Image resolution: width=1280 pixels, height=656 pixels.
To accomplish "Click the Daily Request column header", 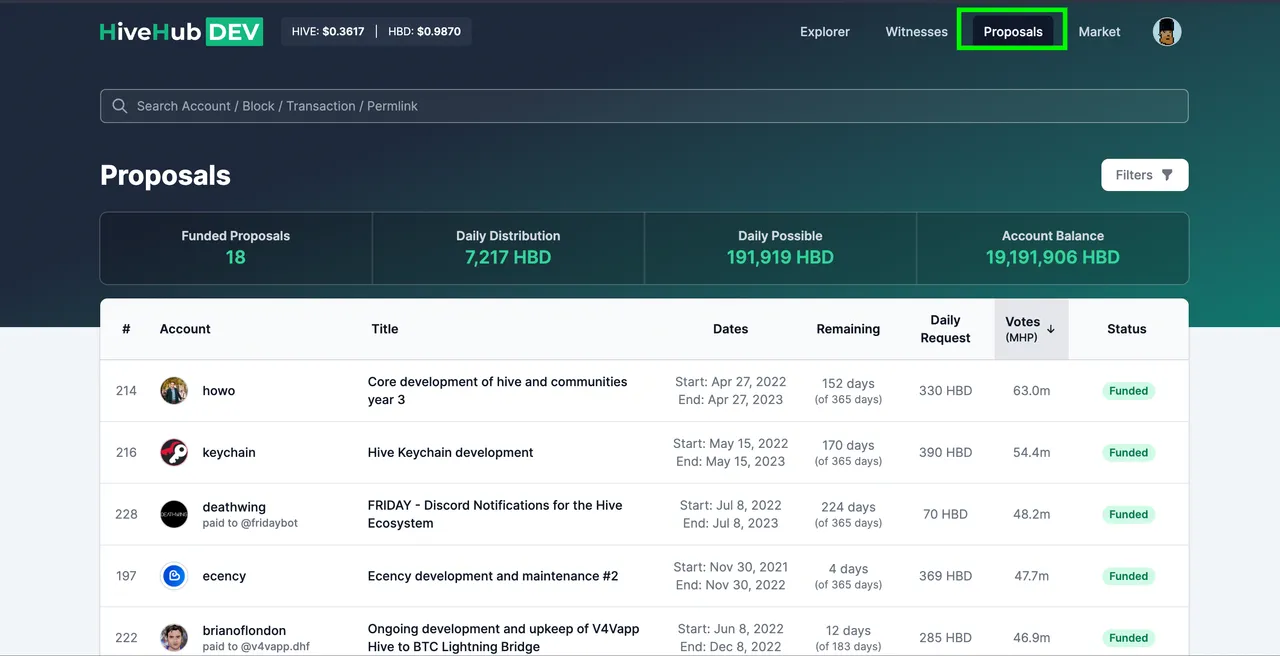I will [945, 329].
